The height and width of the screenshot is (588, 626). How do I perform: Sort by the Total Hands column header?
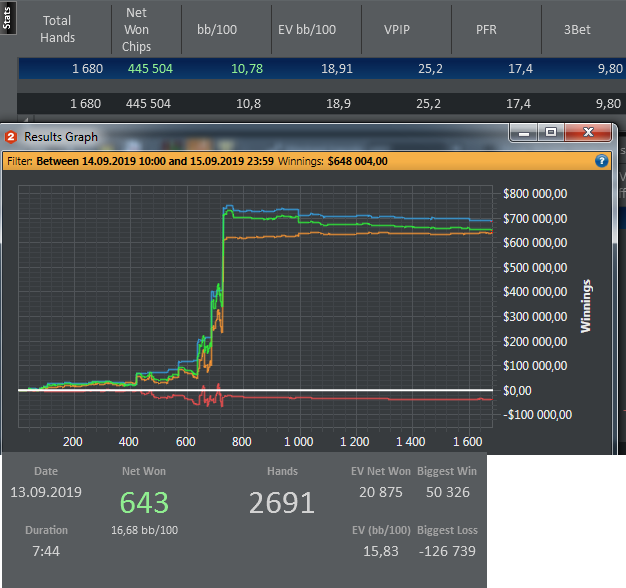tap(57, 29)
